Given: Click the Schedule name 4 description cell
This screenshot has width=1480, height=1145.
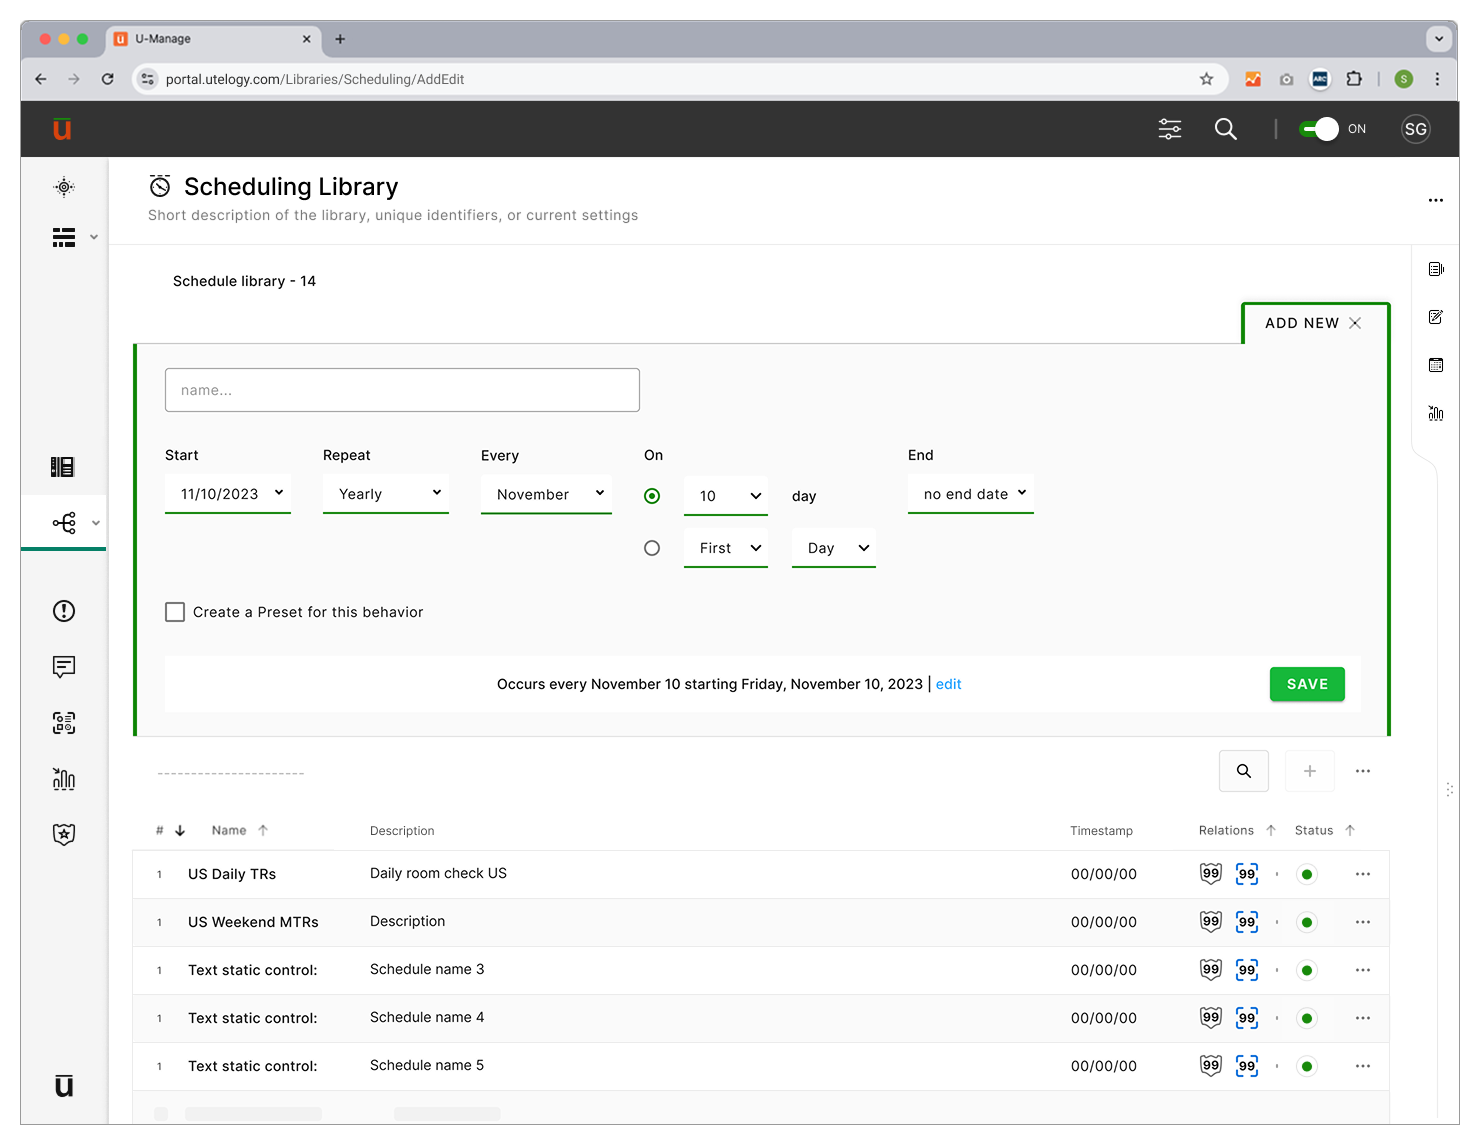Looking at the screenshot, I should pos(427,1017).
